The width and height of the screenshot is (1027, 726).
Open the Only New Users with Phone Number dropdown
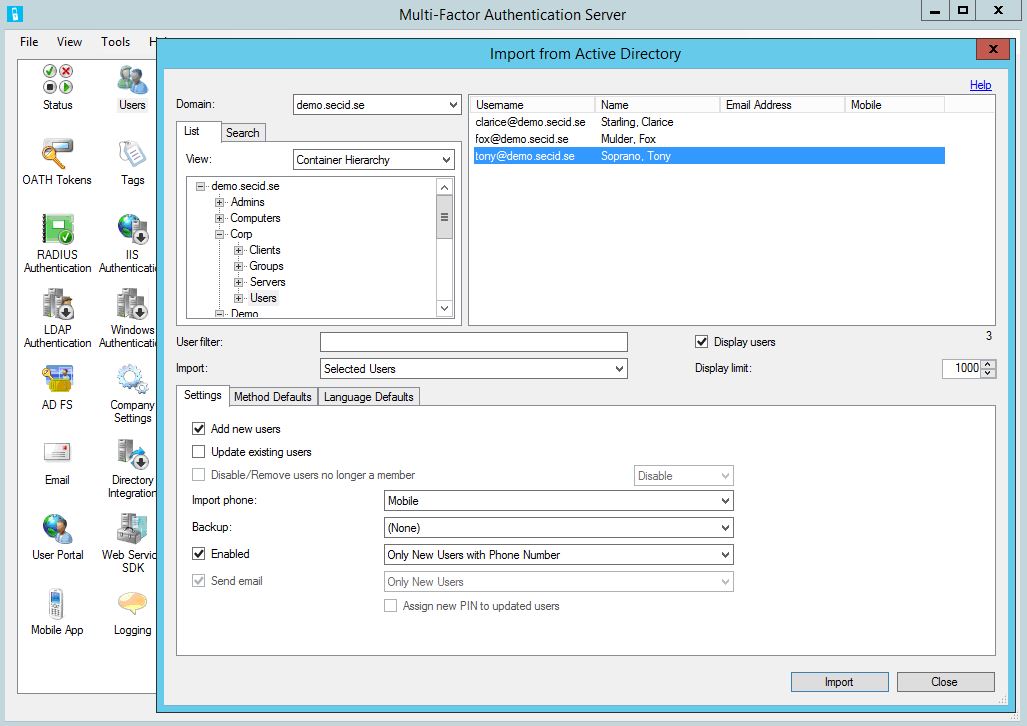tap(558, 554)
